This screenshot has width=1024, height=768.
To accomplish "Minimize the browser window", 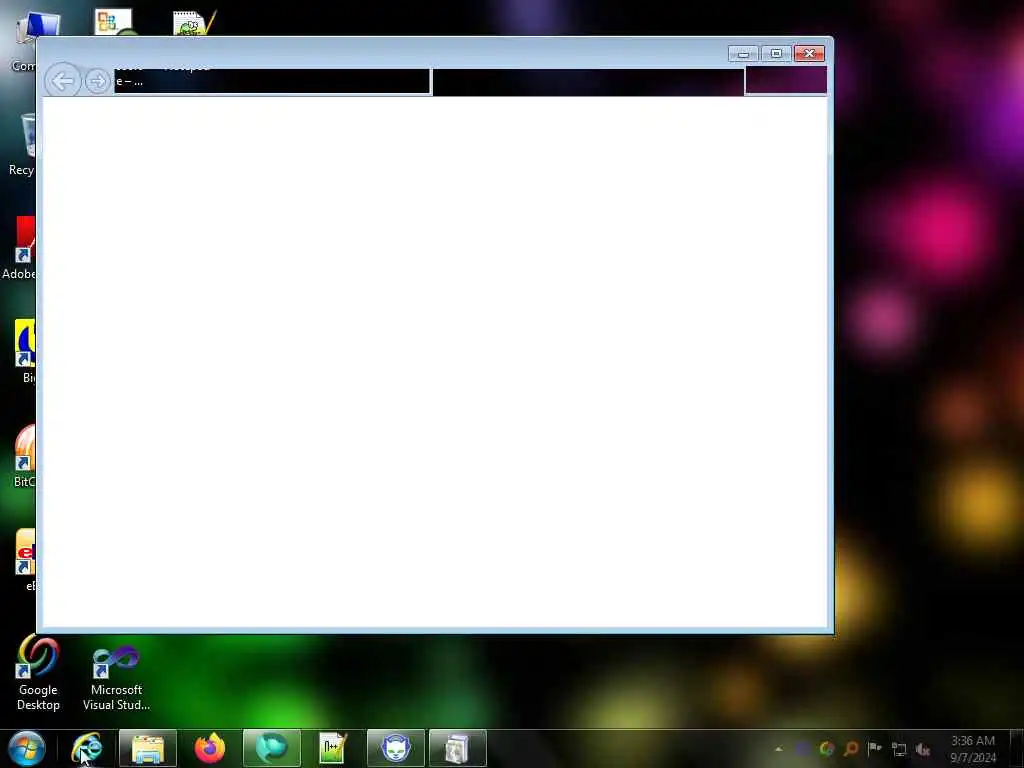I will [743, 54].
